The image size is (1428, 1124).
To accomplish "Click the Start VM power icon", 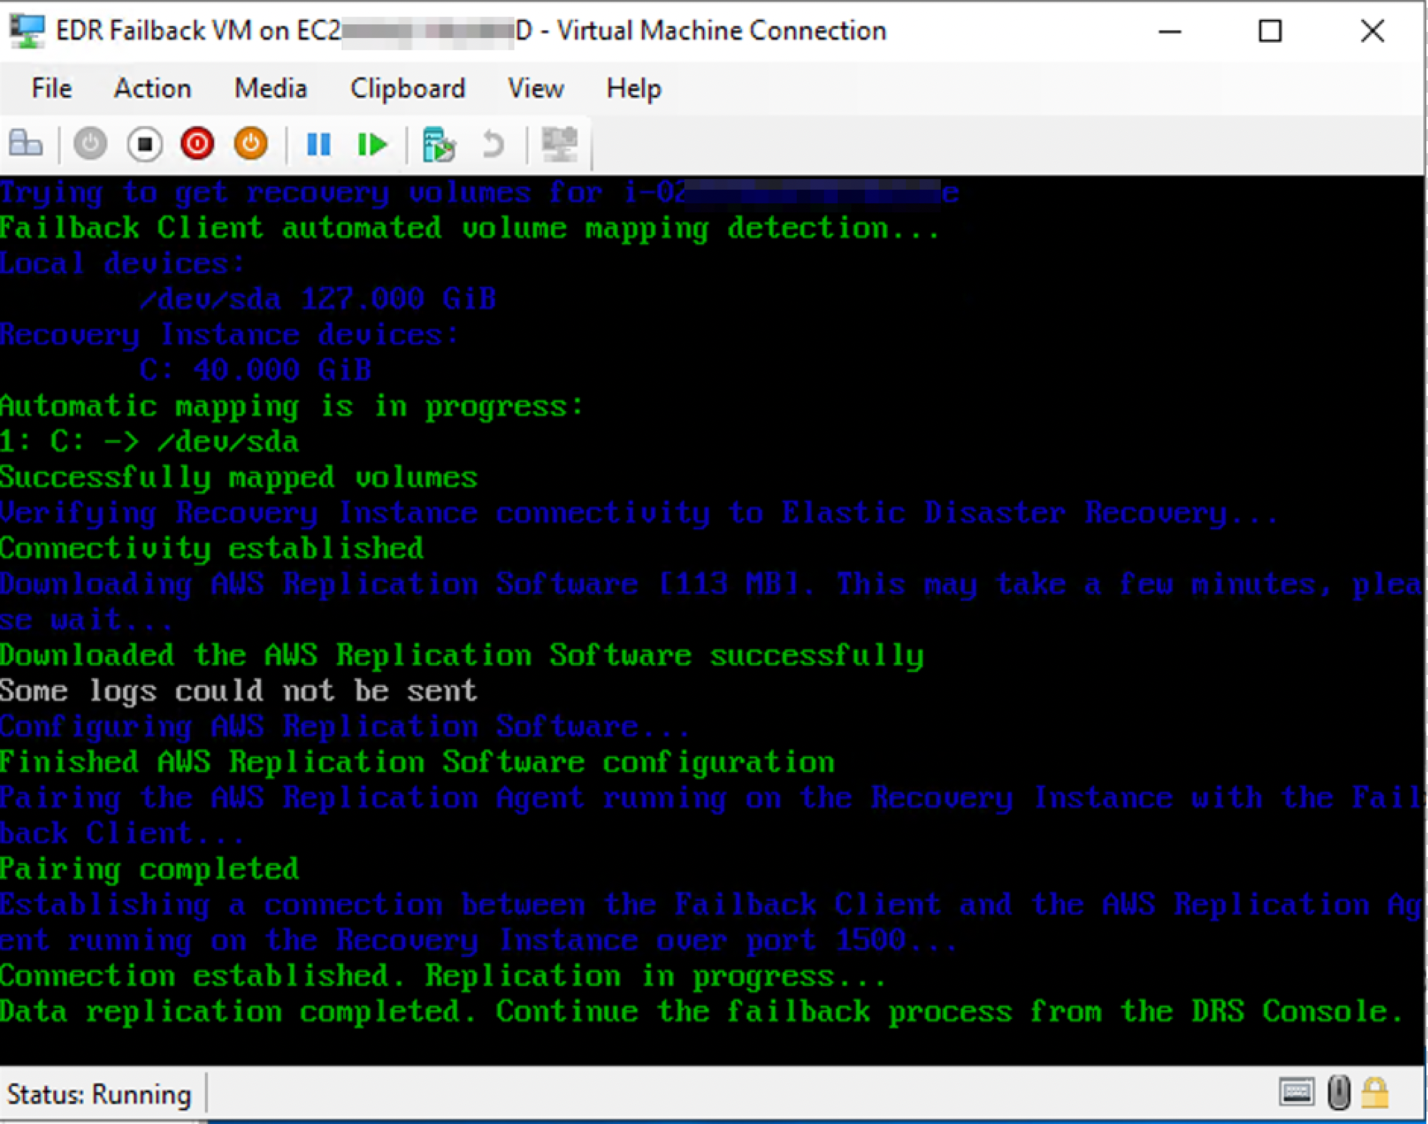I will [90, 144].
